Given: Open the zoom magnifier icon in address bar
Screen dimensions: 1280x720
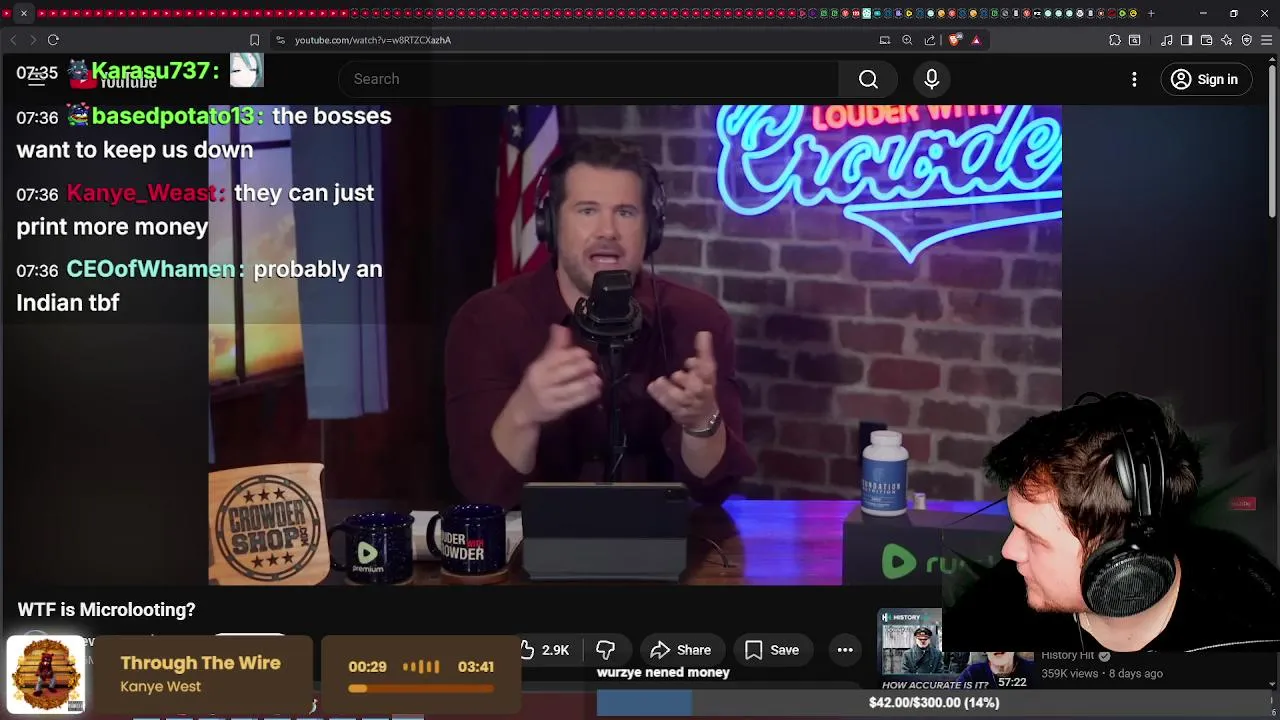Looking at the screenshot, I should pyautogui.click(x=907, y=40).
